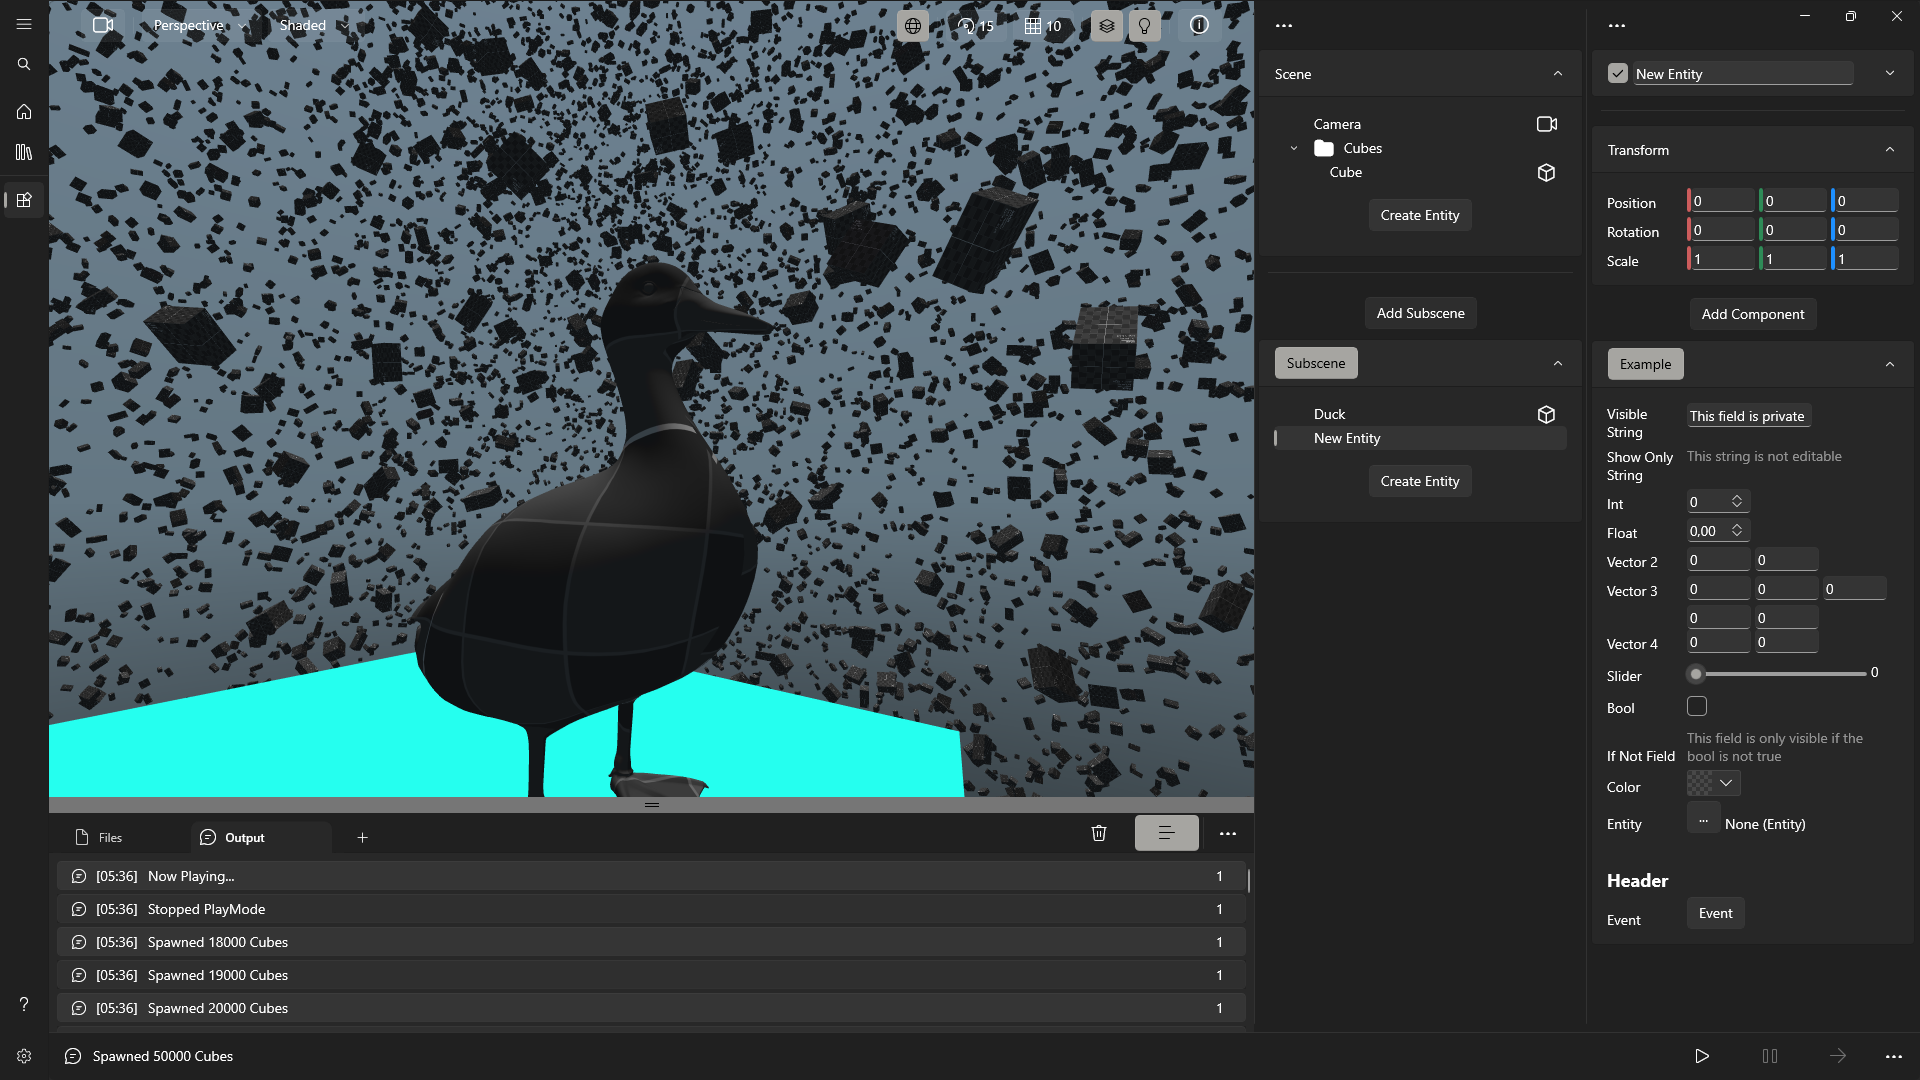Screen dimensions: 1920x1080
Task: Click Create Entity under Subscene
Action: click(x=1420, y=482)
